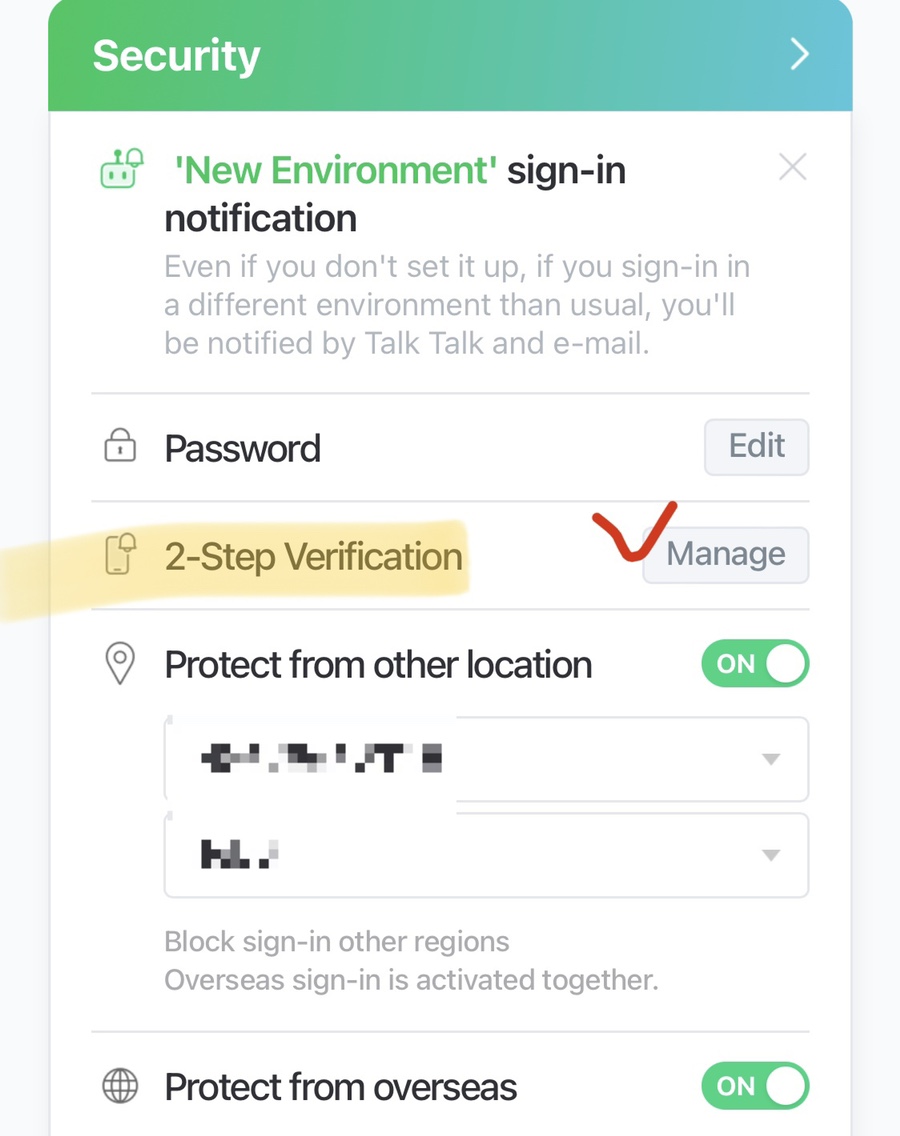Disable the Protect from overseas switch
Viewport: 900px width, 1136px height.
(755, 1086)
